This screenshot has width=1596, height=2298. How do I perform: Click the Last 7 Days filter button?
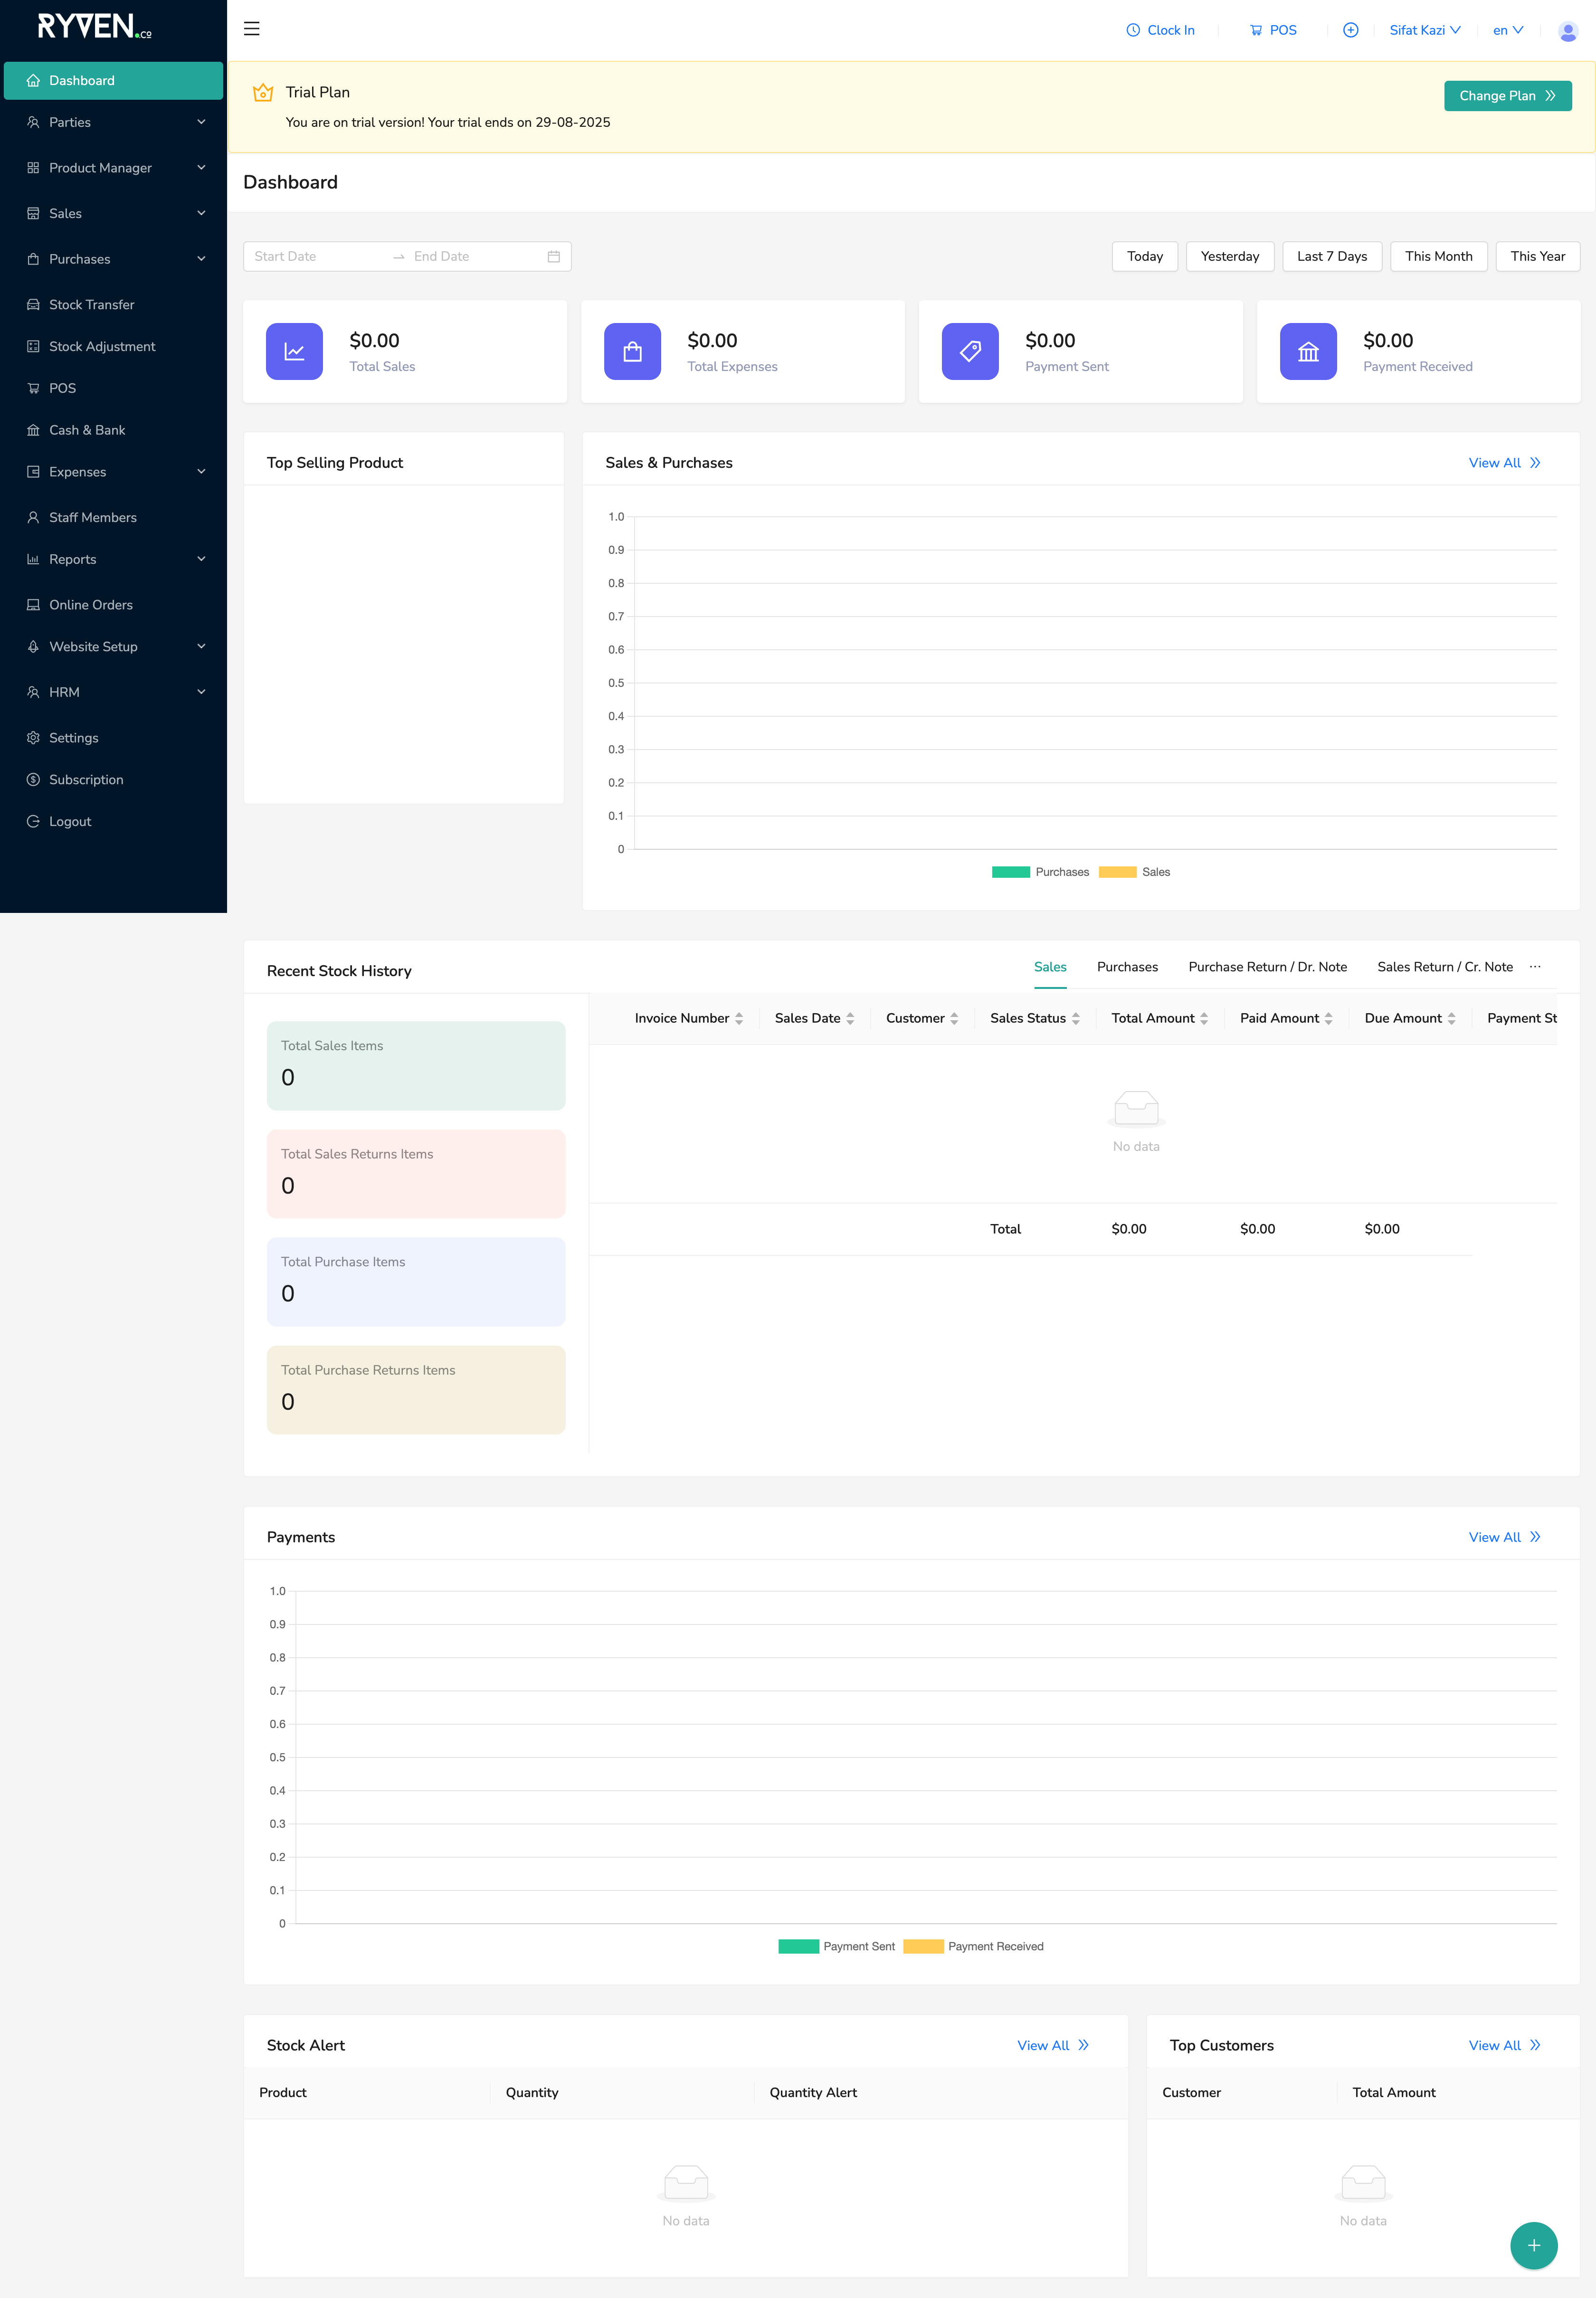coord(1332,256)
